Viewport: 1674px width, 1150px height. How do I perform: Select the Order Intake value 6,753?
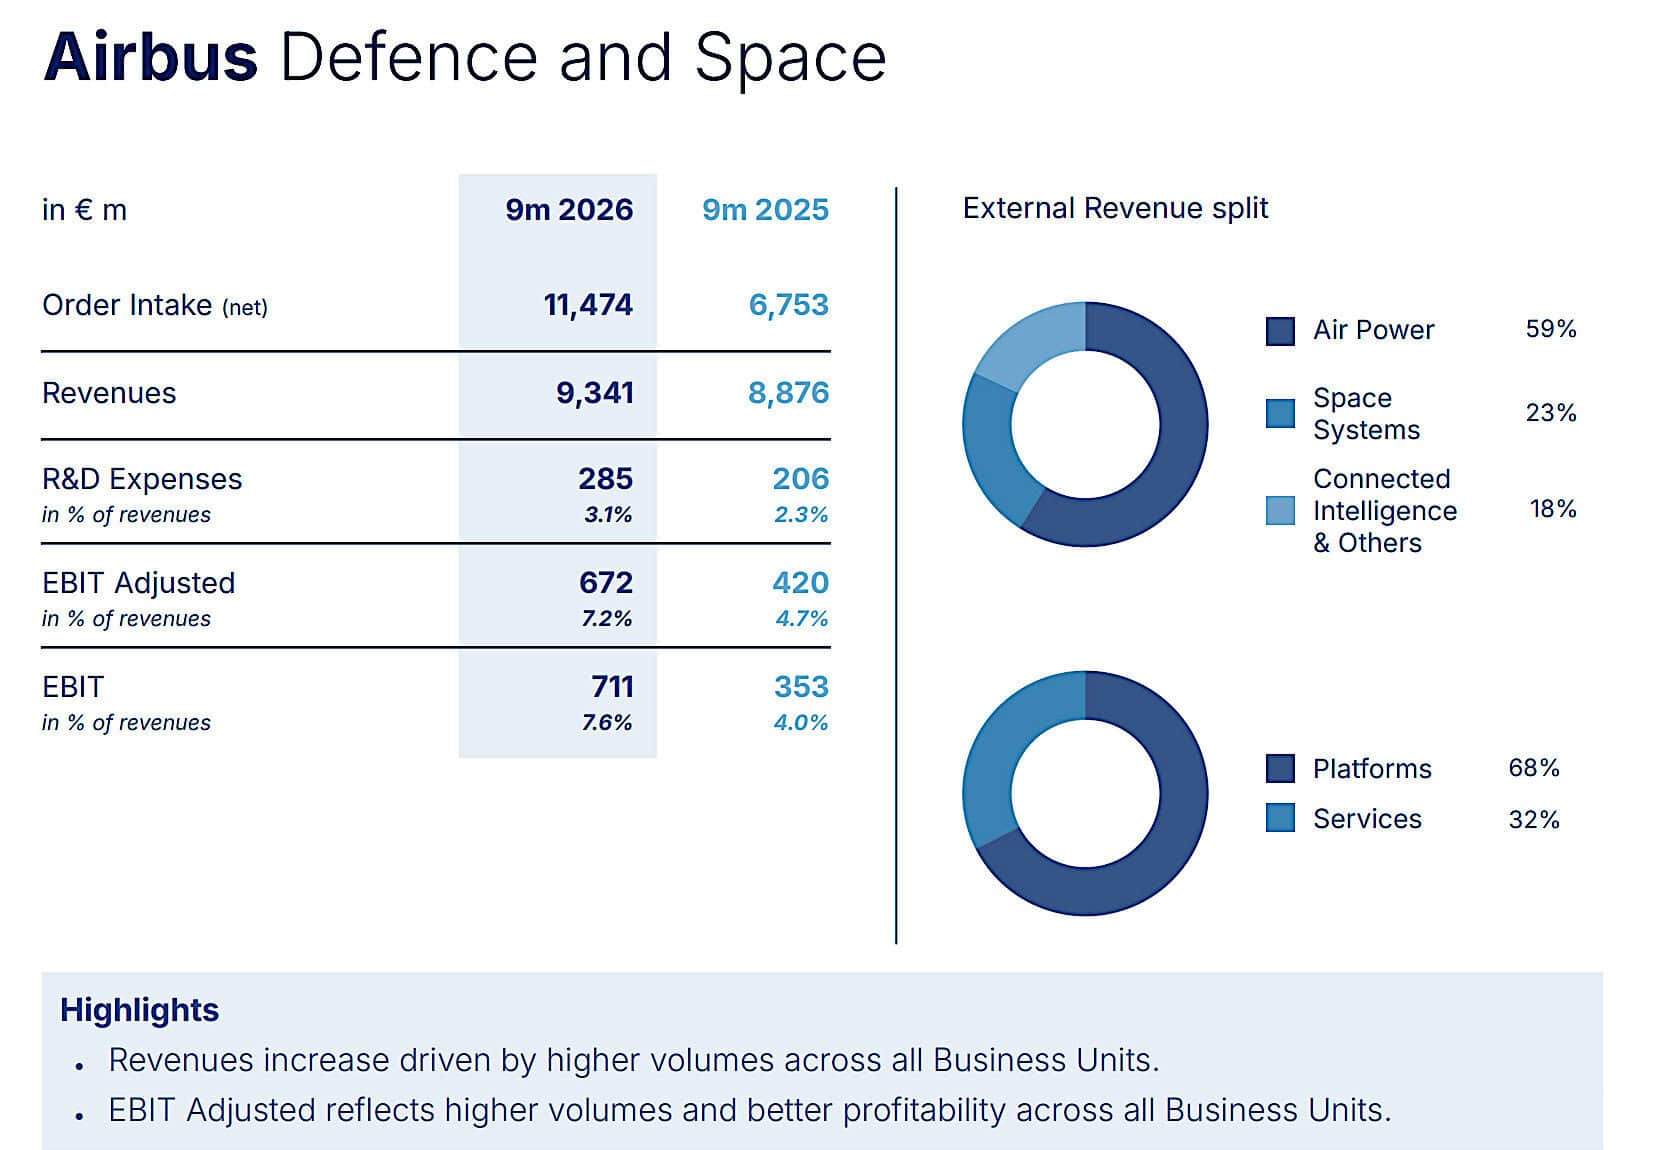point(789,304)
